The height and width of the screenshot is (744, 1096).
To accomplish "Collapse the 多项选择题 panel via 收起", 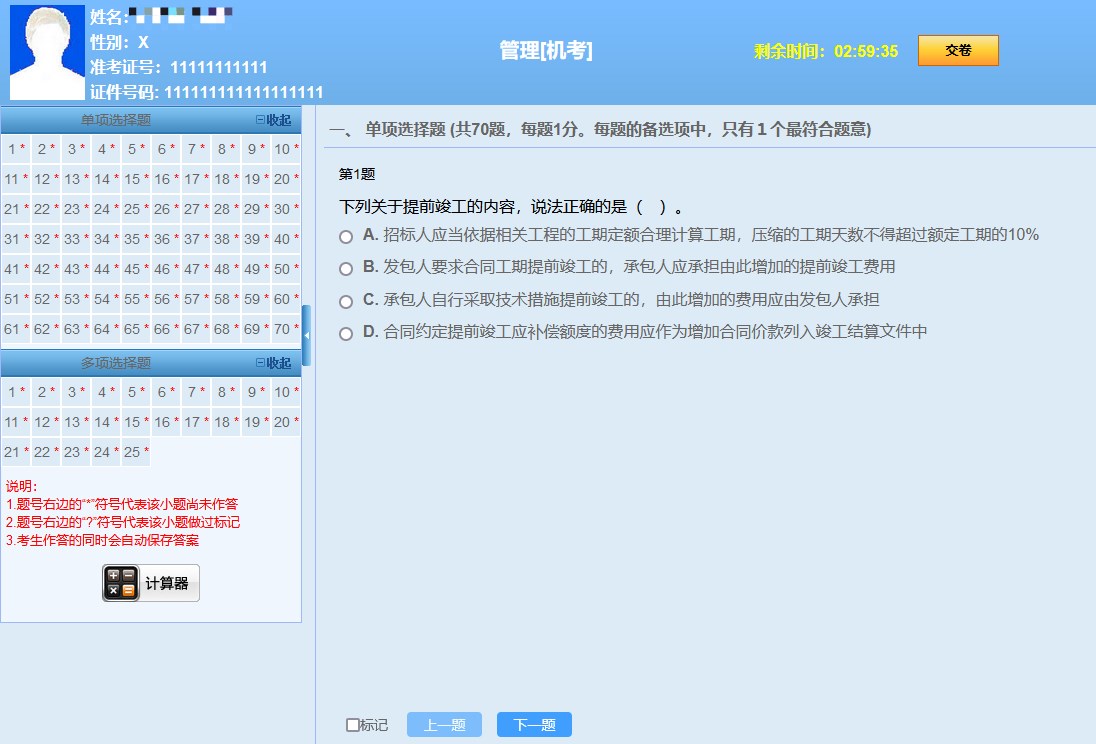I will coord(274,363).
